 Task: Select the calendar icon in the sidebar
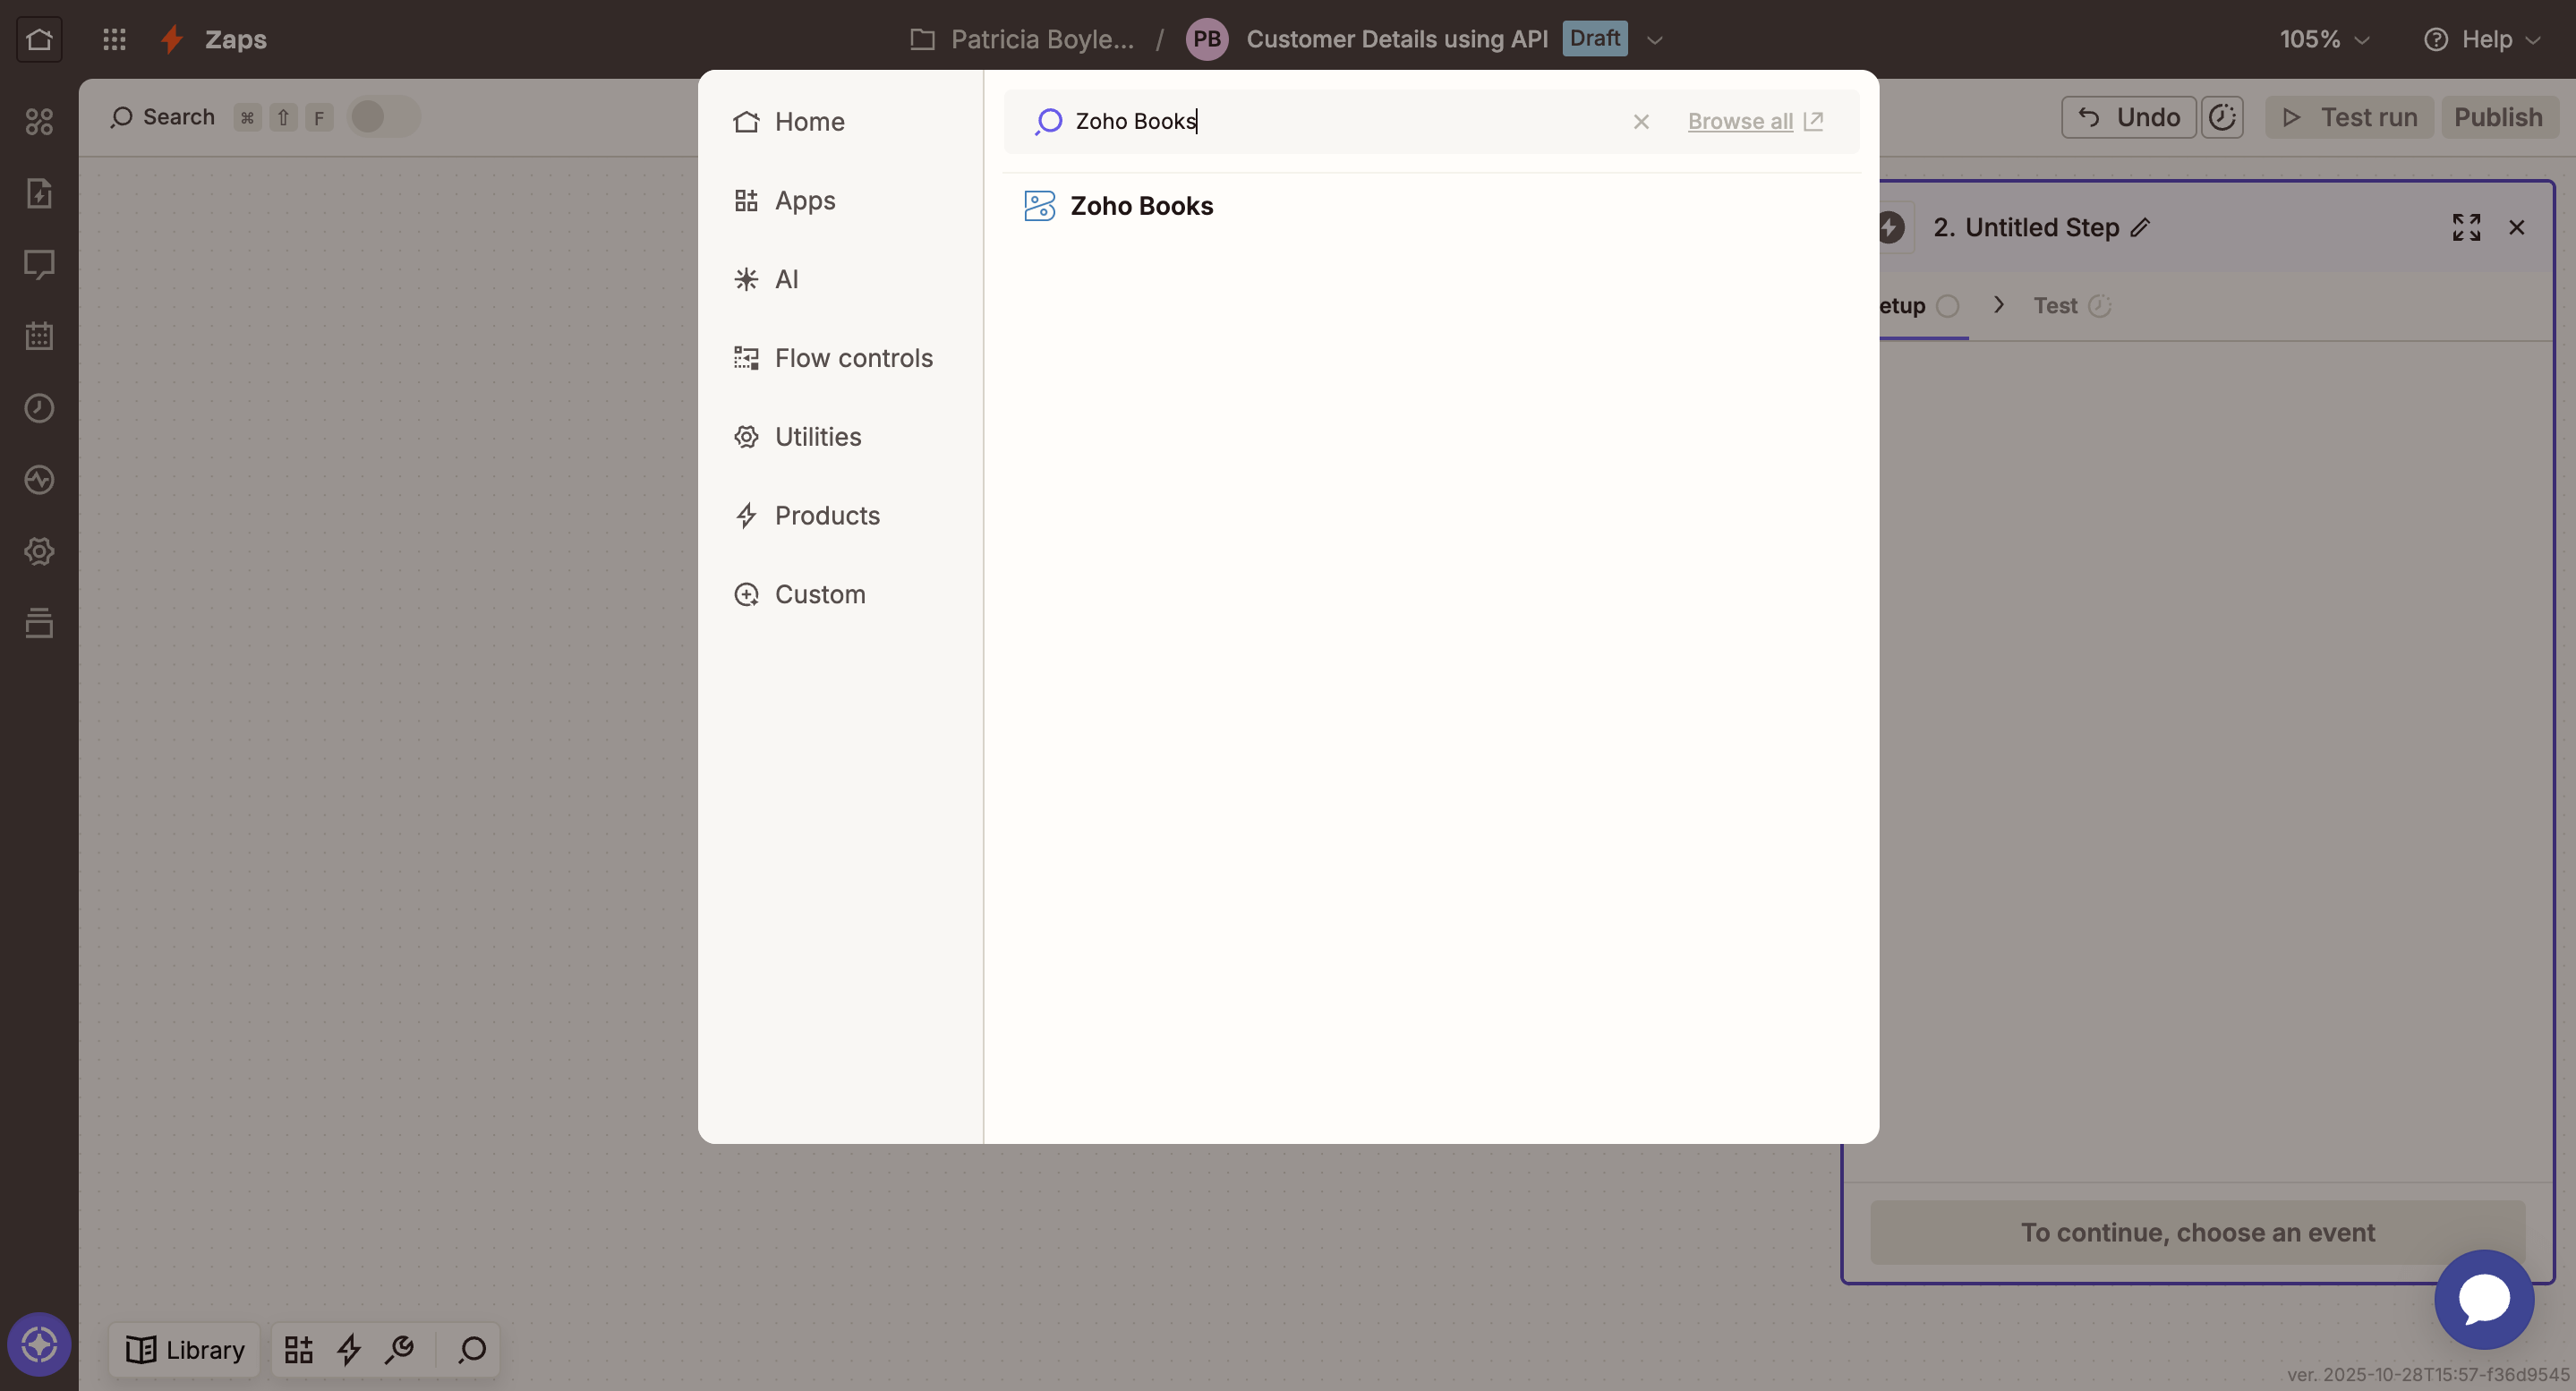(39, 336)
